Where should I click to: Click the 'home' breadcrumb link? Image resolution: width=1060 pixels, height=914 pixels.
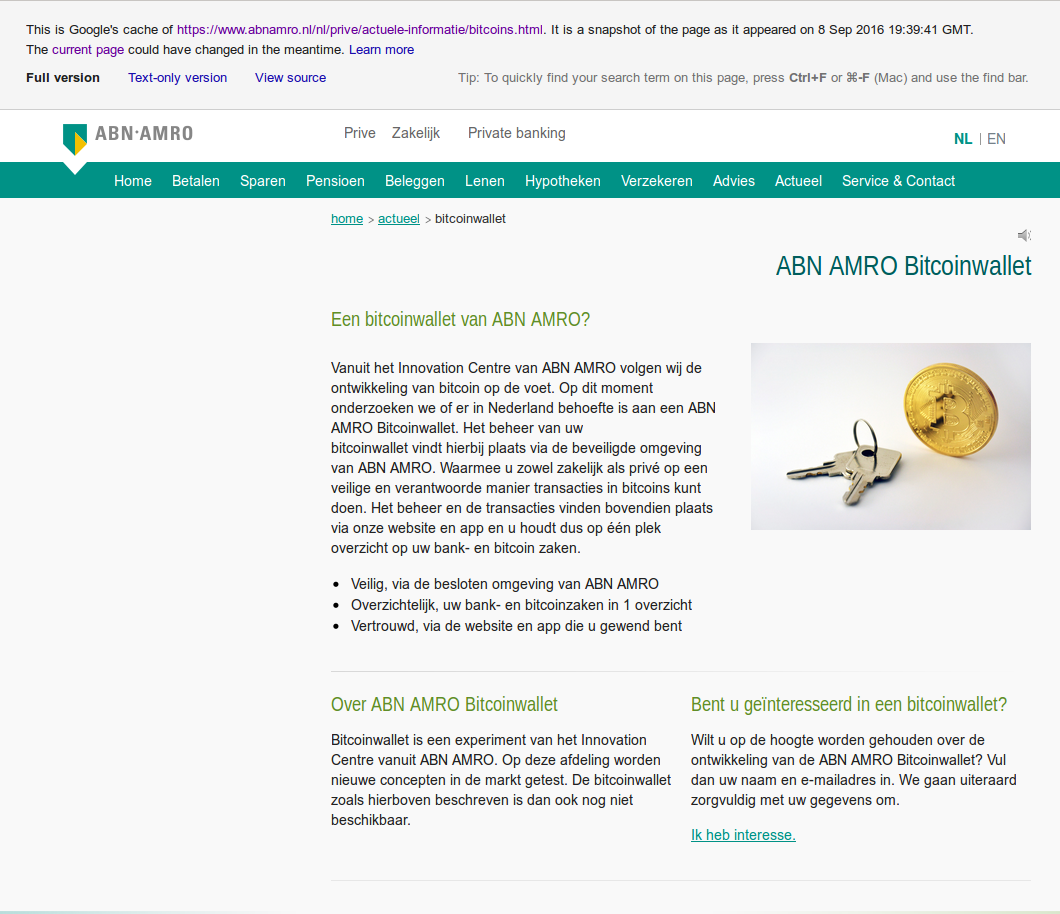[x=347, y=219]
